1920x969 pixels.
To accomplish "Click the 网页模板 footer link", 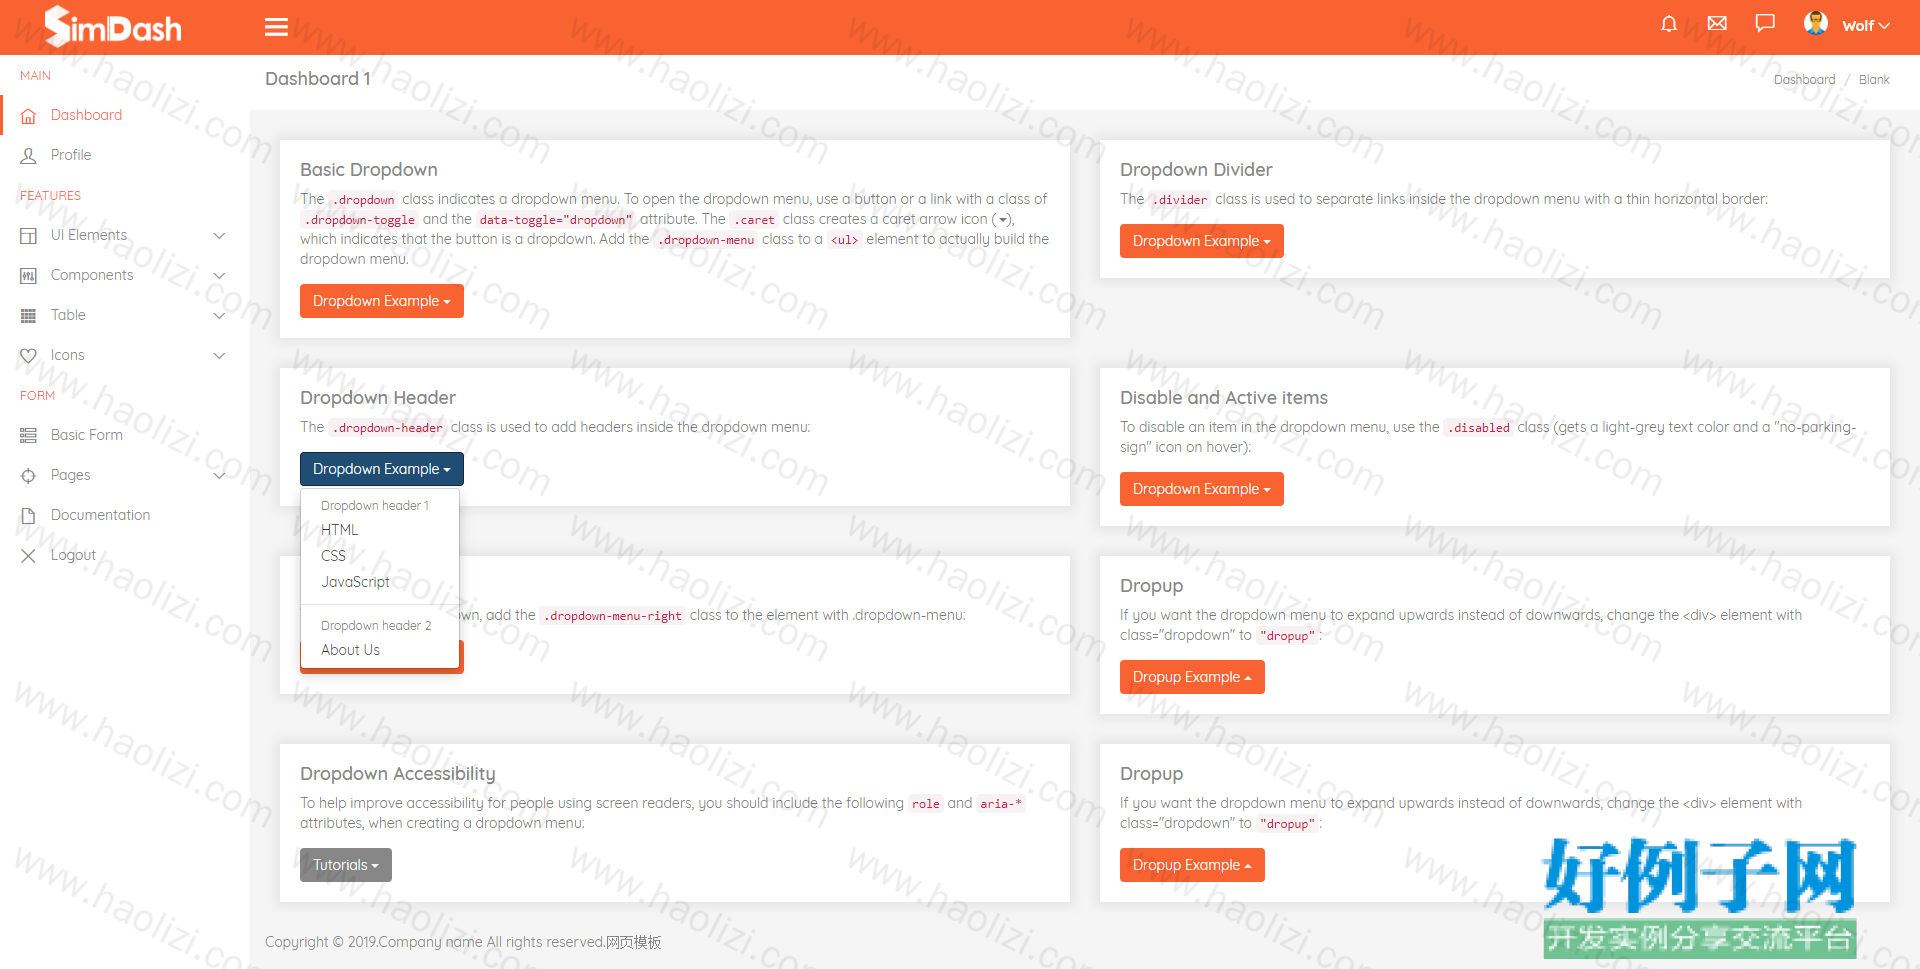I will click(633, 942).
